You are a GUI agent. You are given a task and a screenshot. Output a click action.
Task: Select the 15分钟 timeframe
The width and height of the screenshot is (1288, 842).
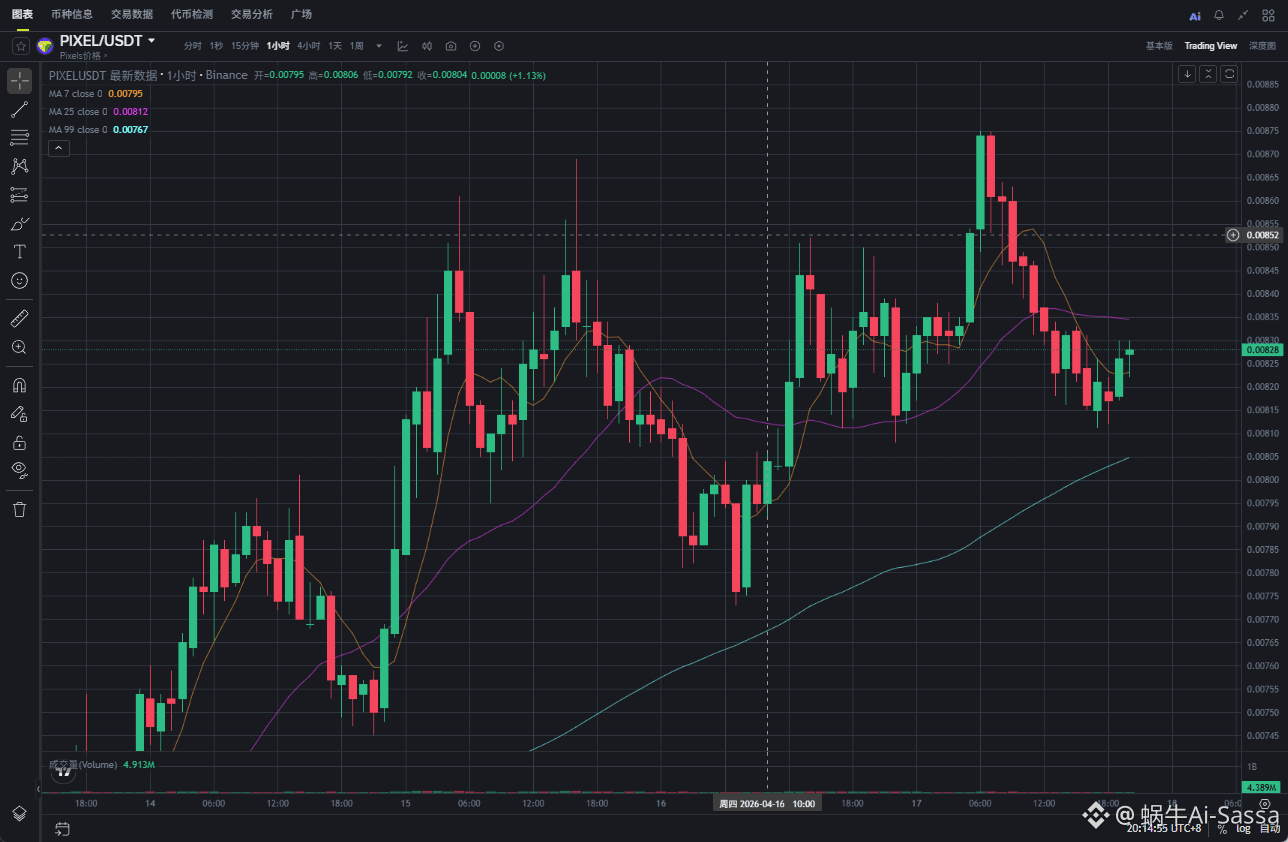(x=245, y=46)
